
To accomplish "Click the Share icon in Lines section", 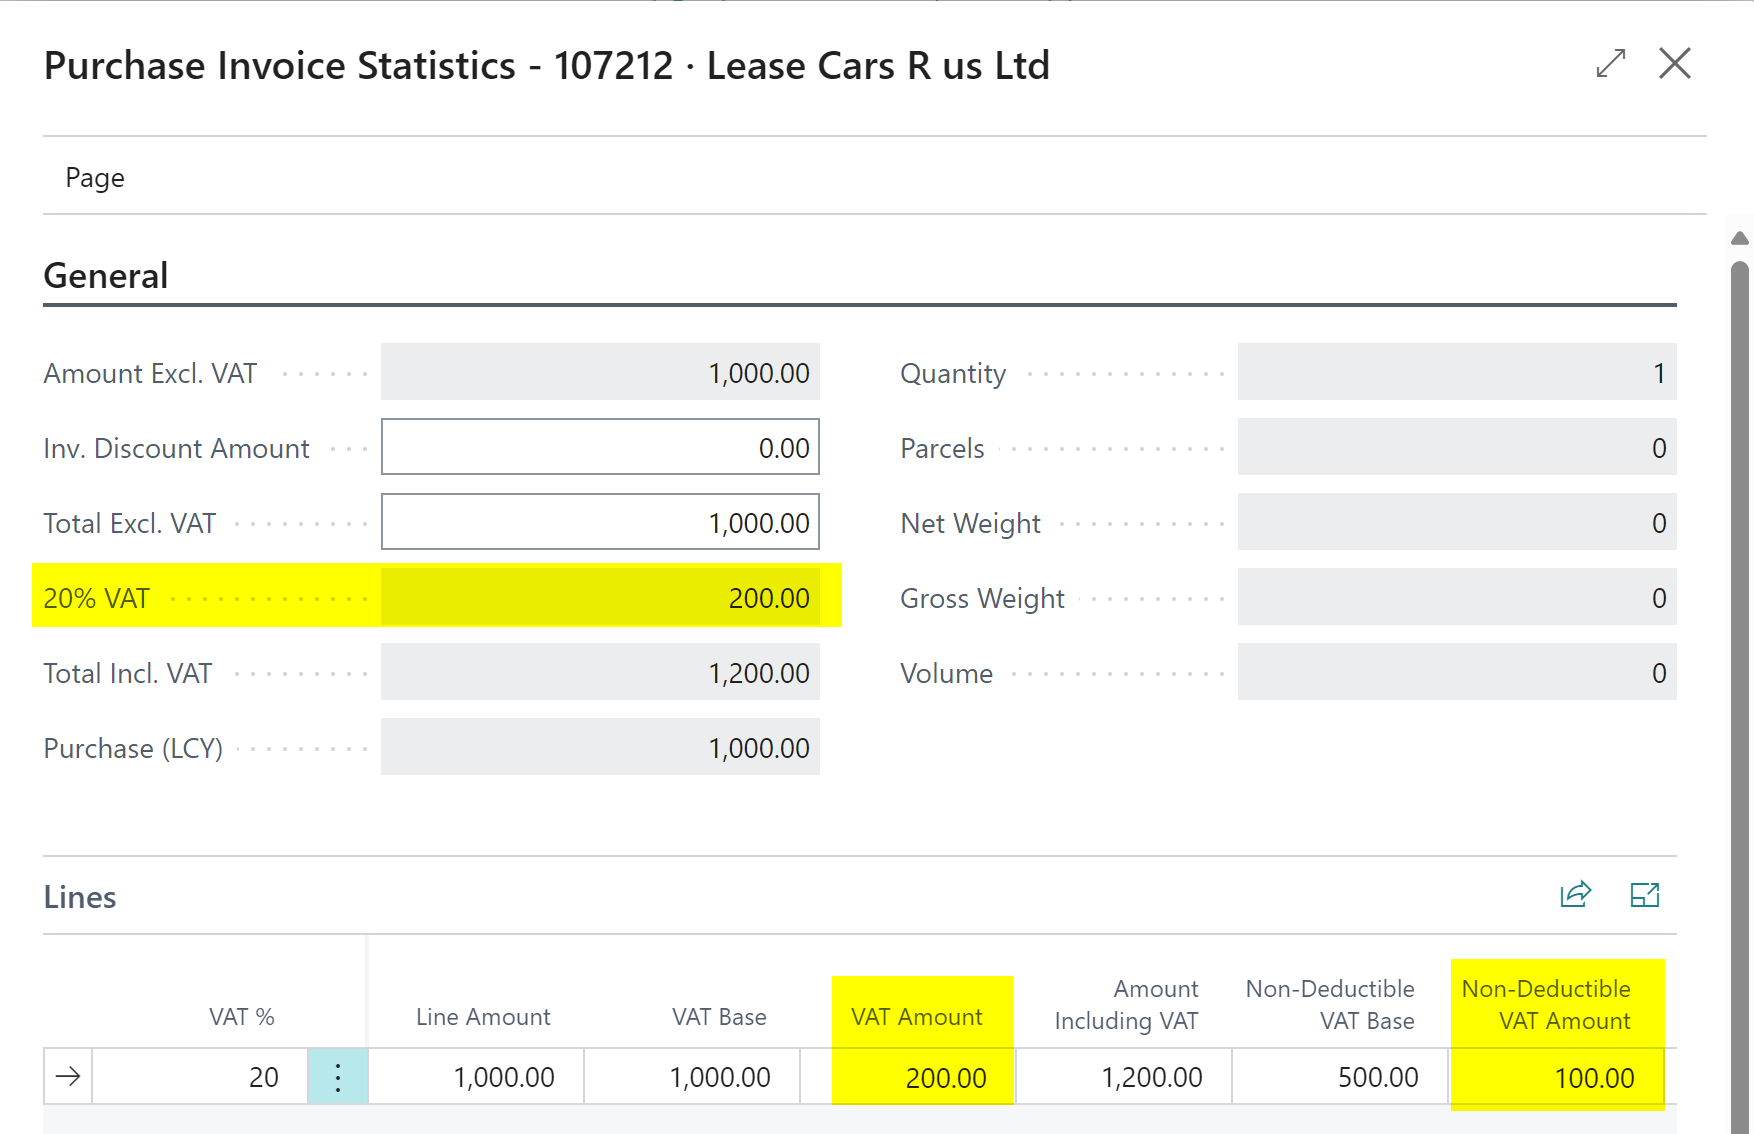I will [x=1575, y=895].
